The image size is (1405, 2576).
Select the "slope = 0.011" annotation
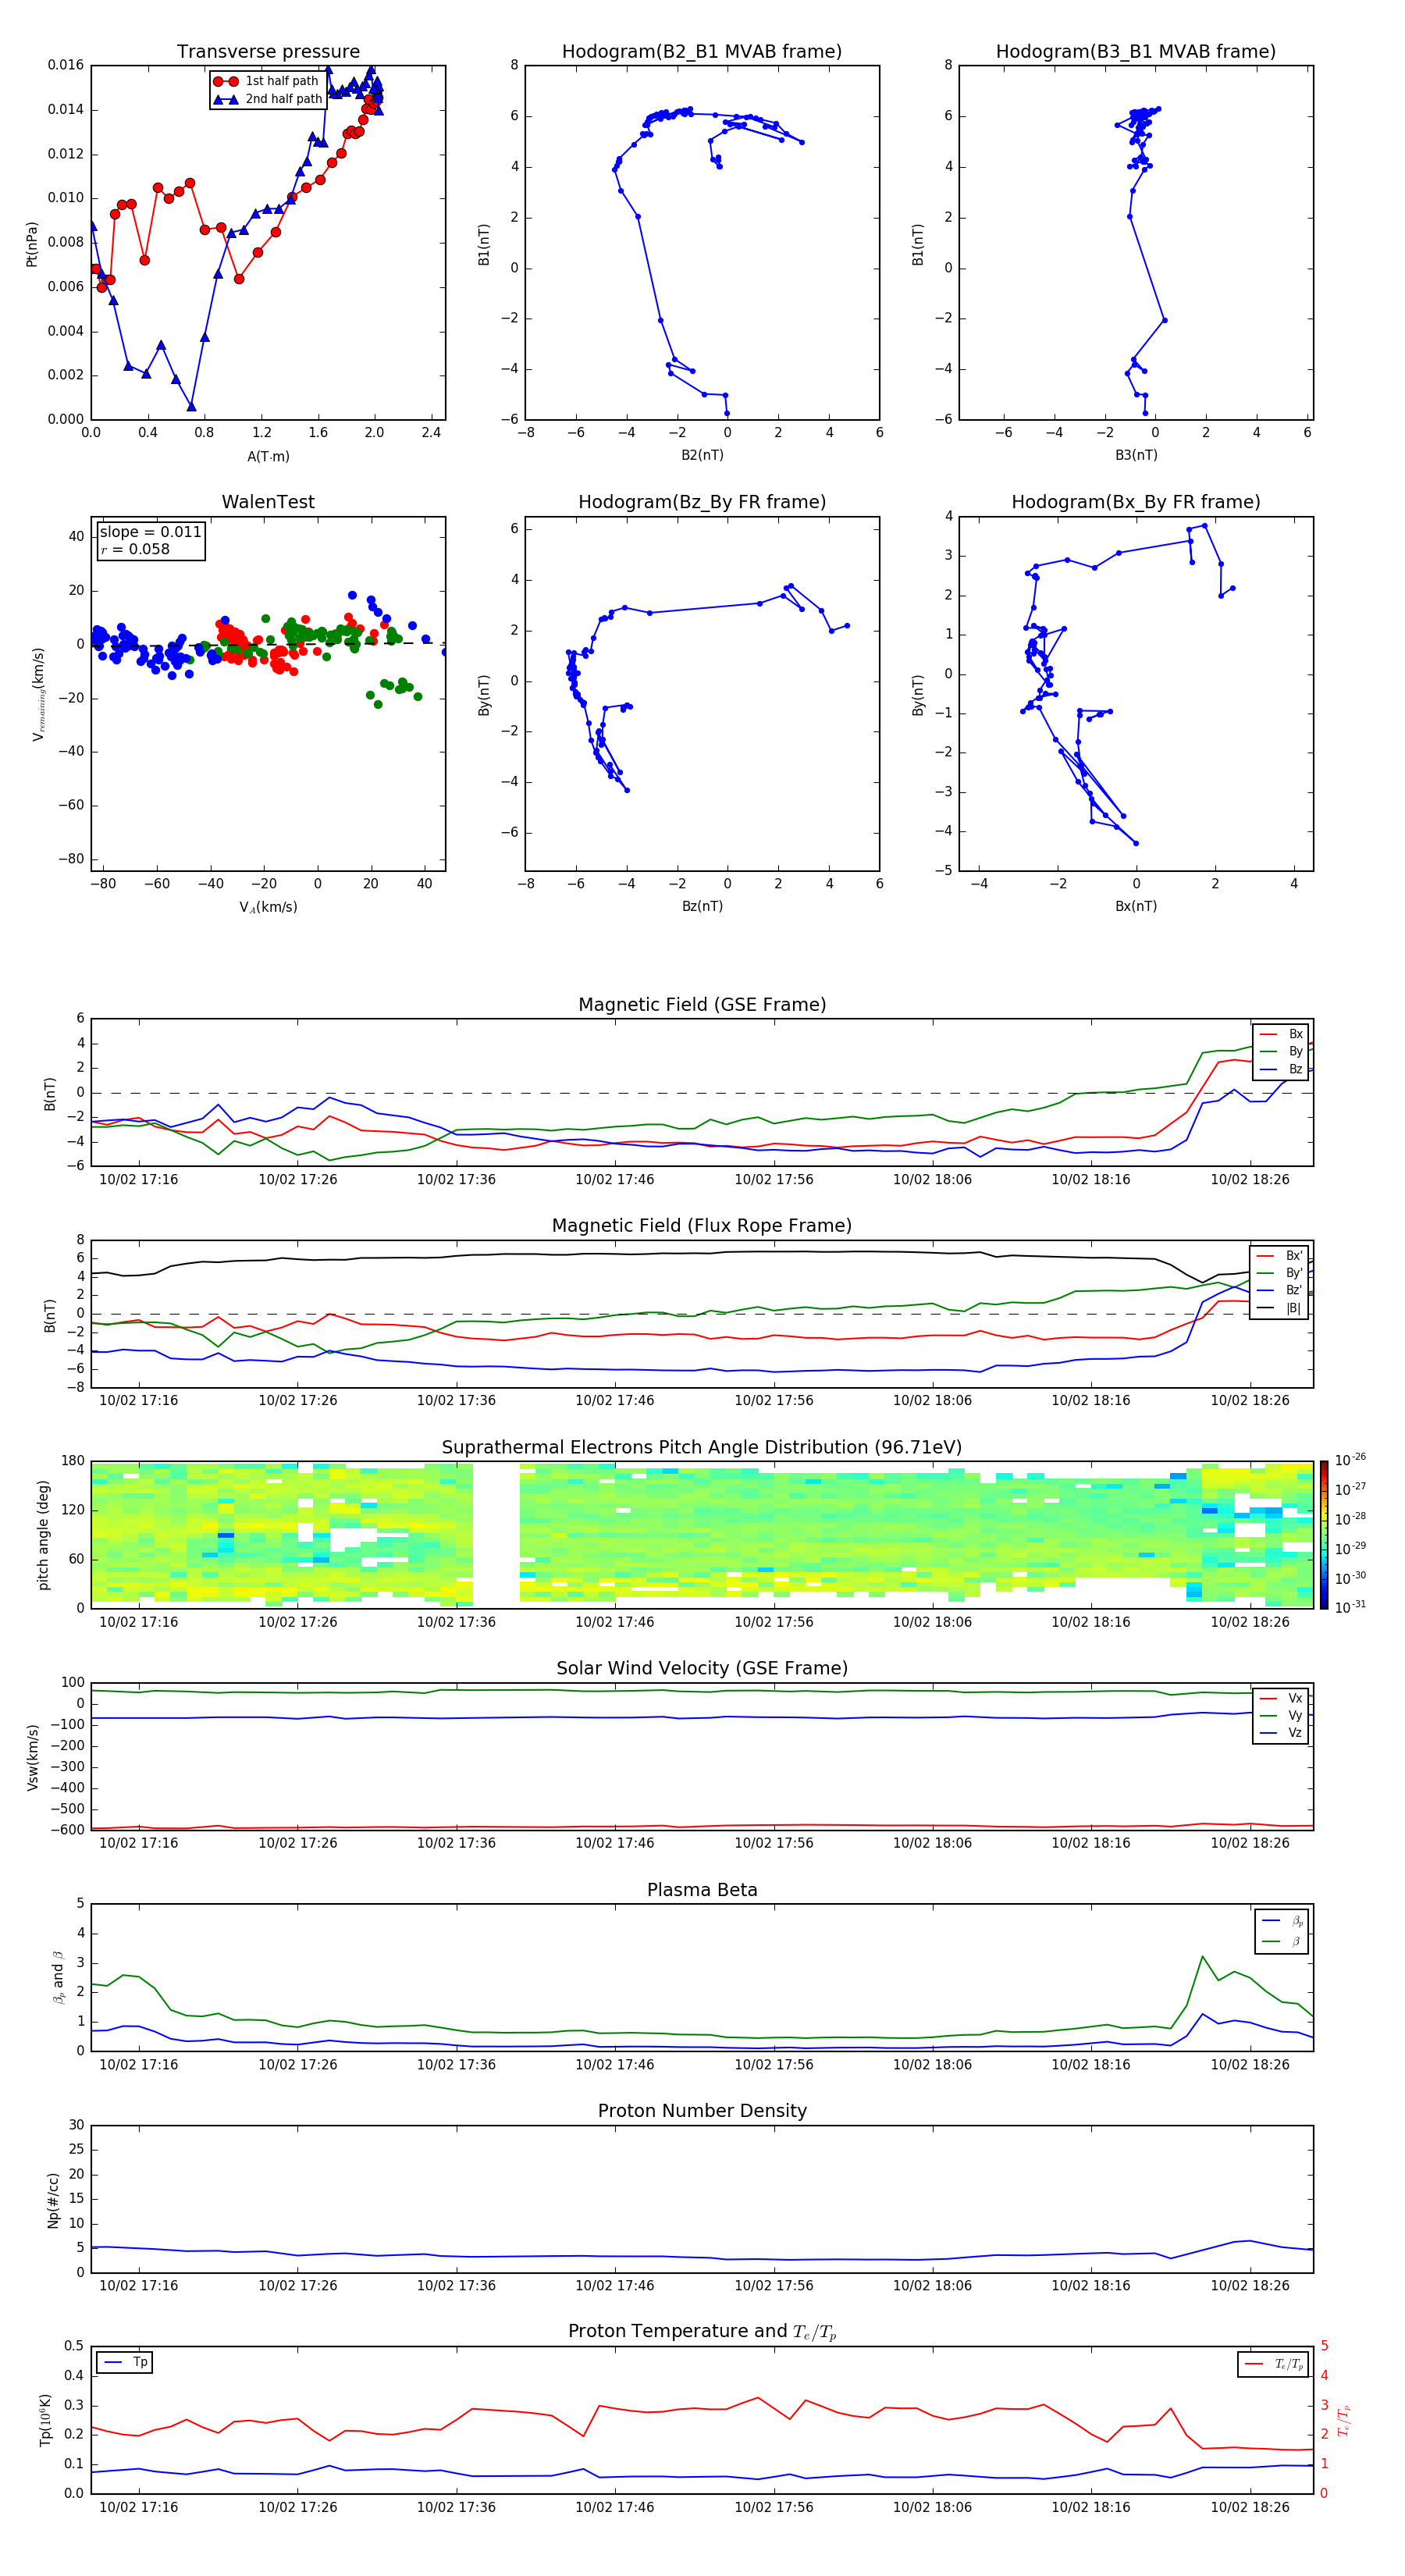click(x=151, y=532)
